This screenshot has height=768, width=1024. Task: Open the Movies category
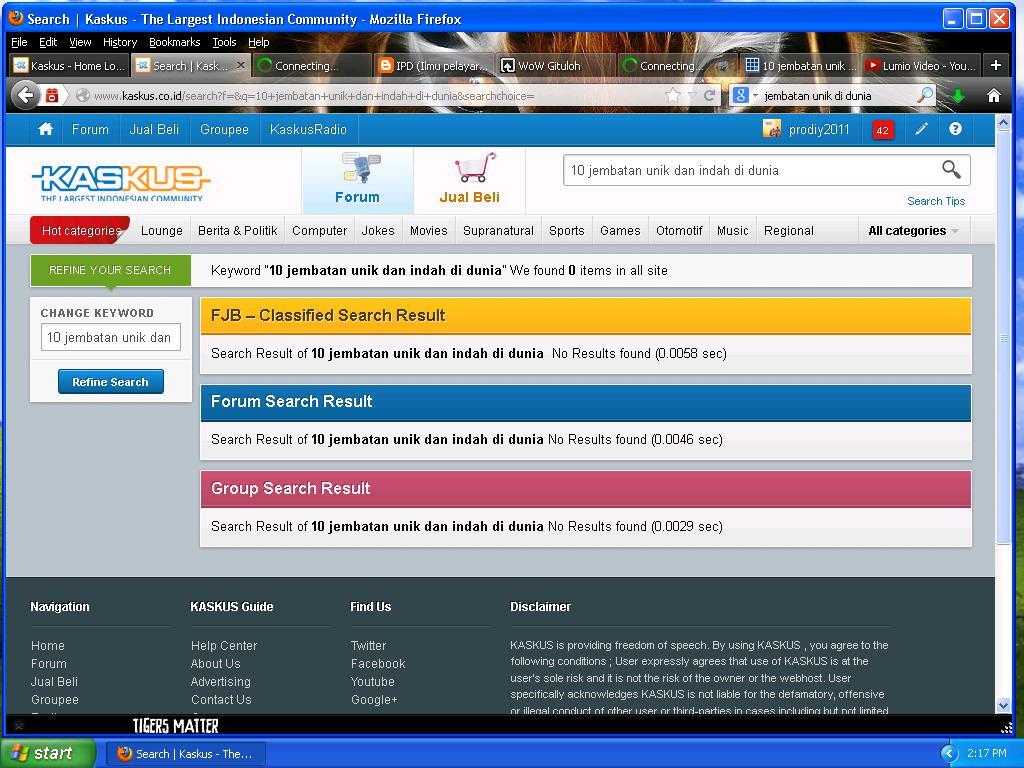(x=428, y=231)
